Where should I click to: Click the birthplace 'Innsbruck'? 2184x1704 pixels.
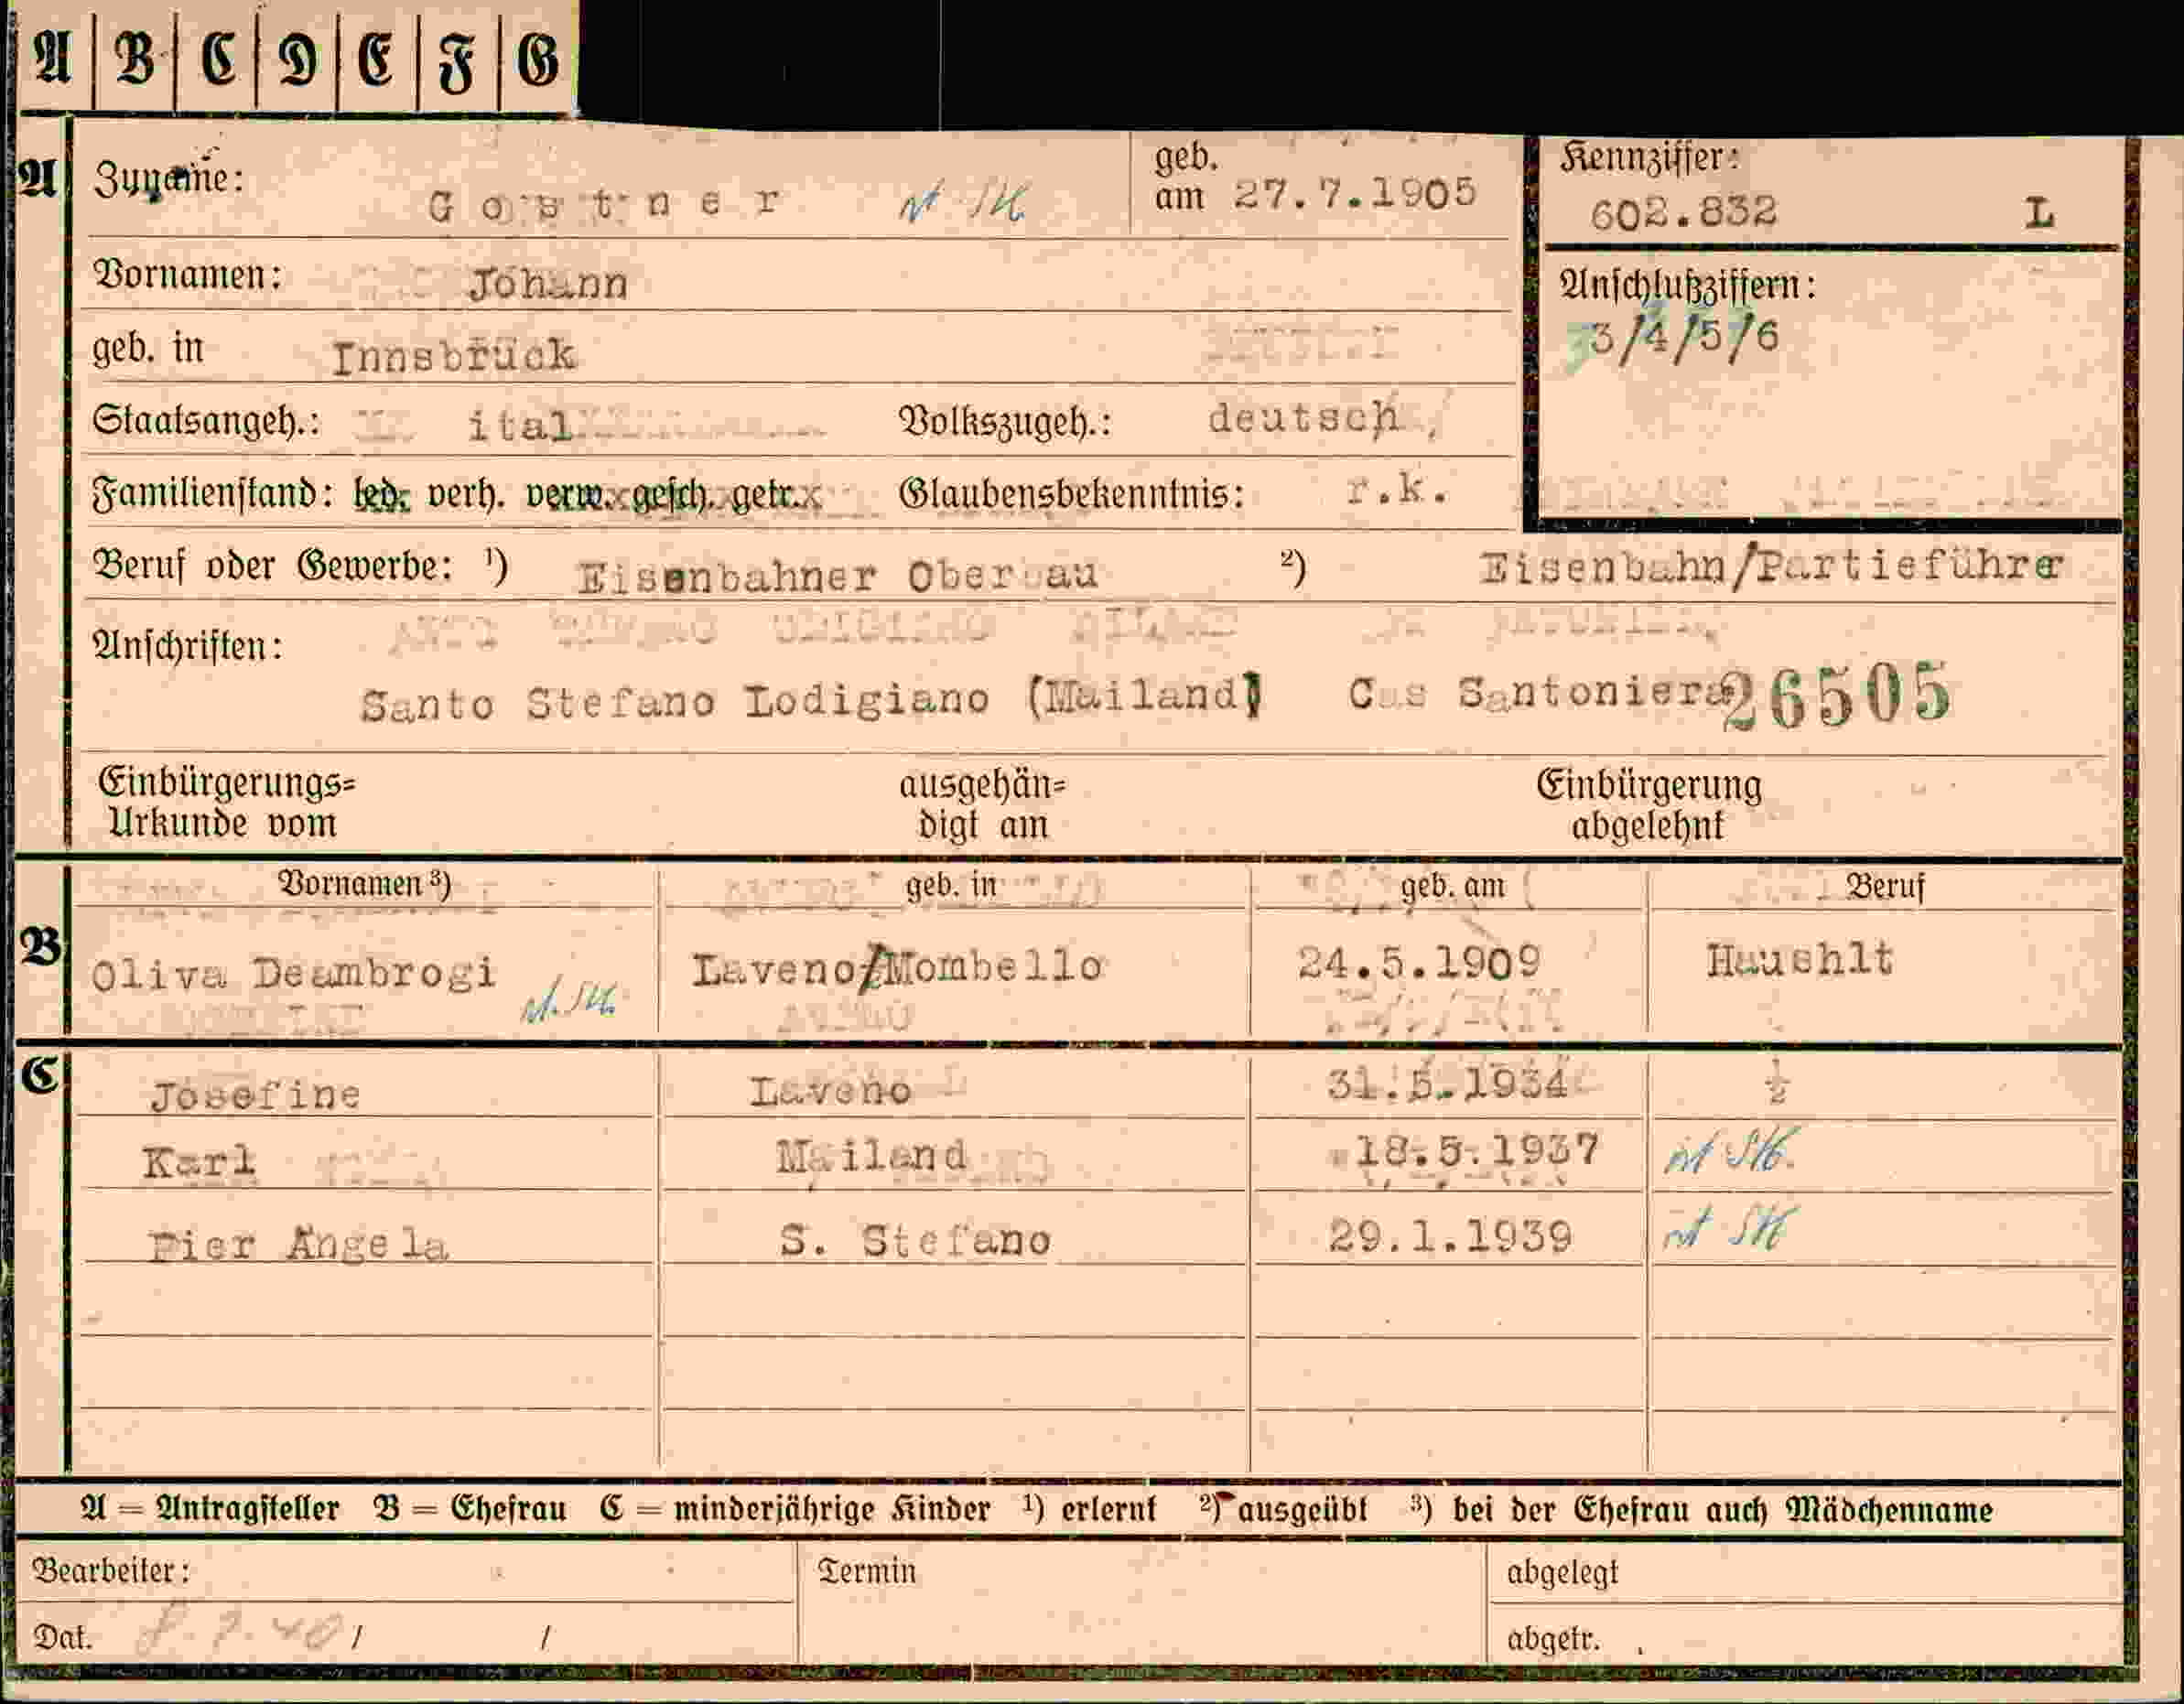[x=454, y=356]
